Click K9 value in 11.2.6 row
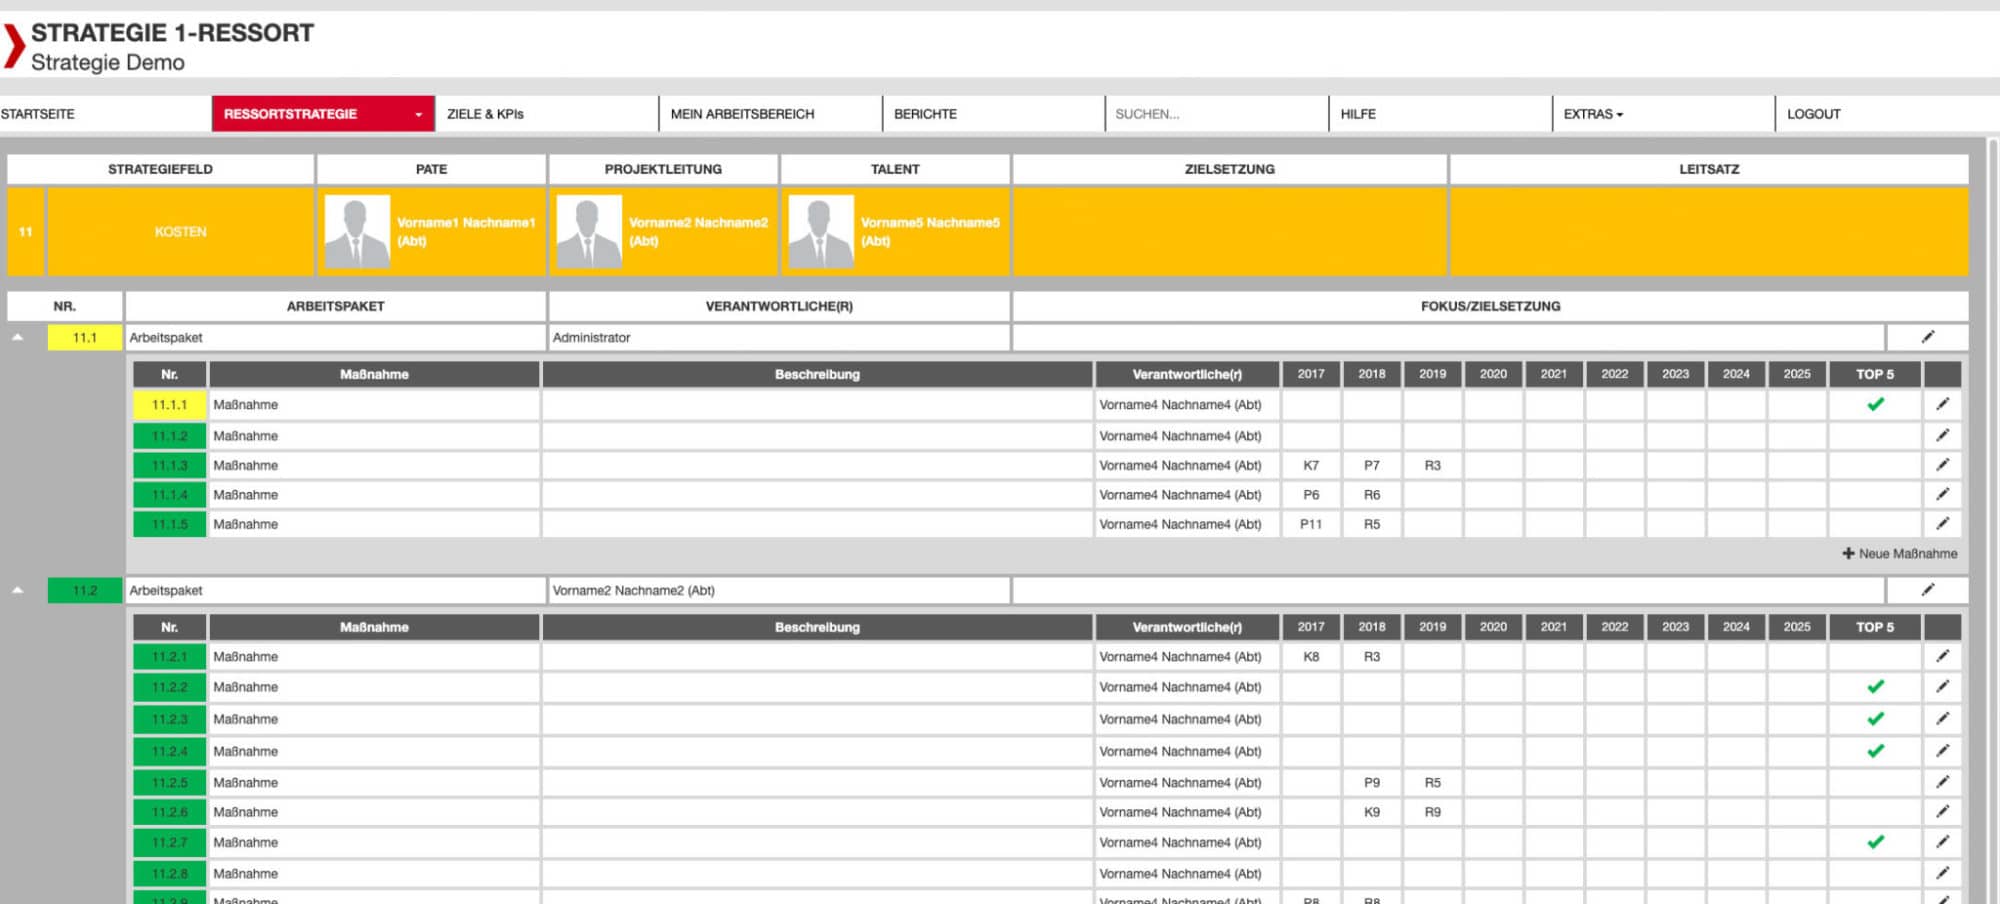Viewport: 2000px width, 904px height. coord(1371,811)
